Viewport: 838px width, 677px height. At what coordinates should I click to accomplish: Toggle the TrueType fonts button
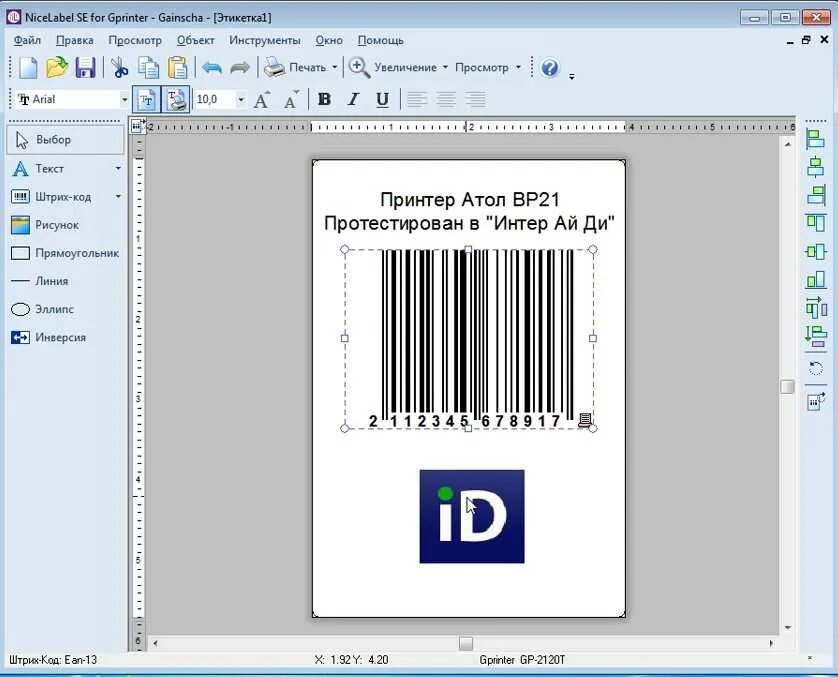(x=146, y=99)
